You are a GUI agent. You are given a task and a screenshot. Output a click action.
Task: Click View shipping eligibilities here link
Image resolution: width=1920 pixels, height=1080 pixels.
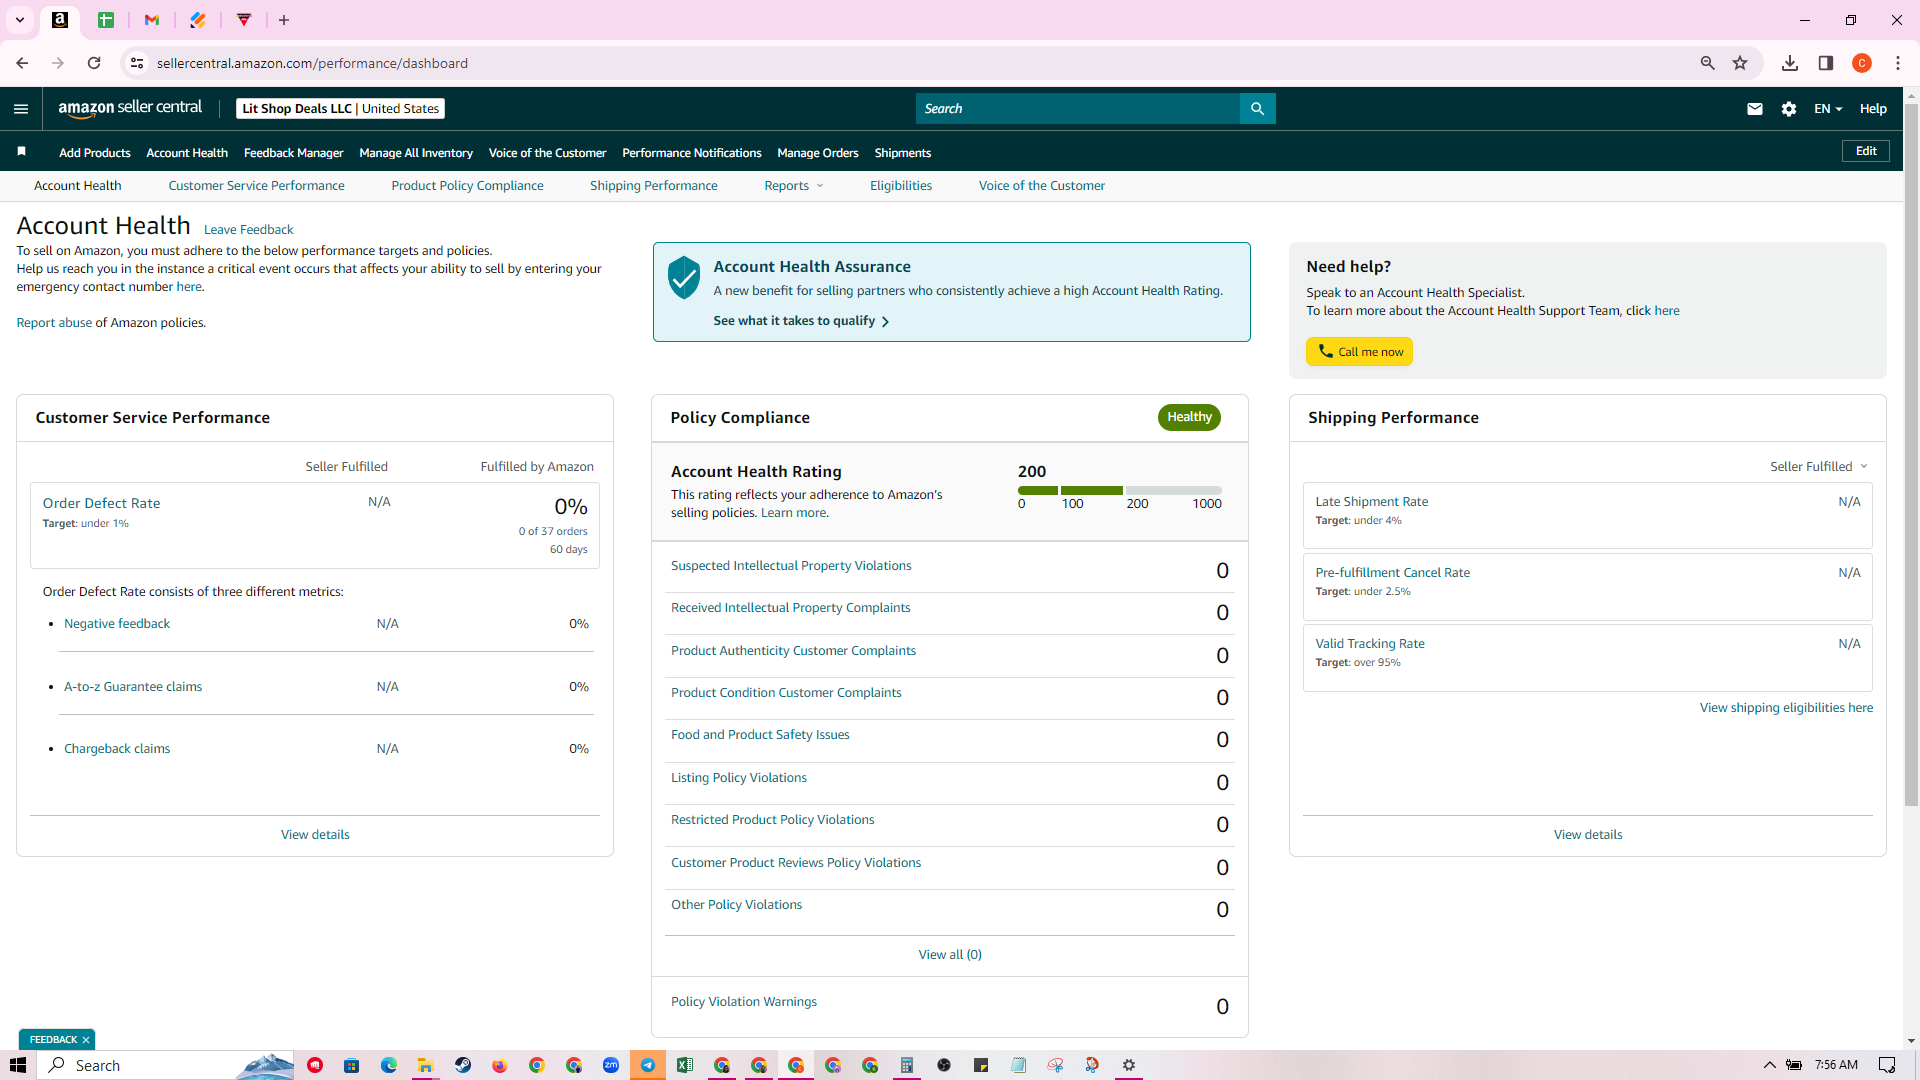click(x=1786, y=708)
